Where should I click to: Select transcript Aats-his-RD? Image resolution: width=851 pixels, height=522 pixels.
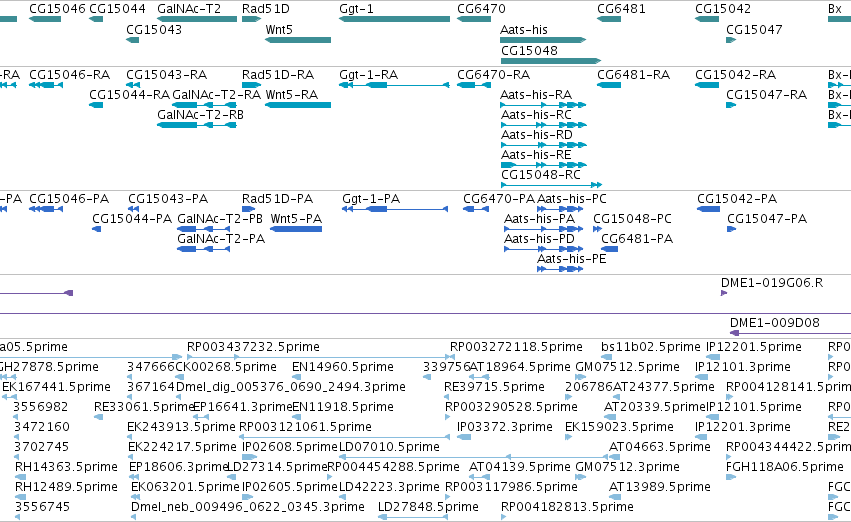(x=536, y=135)
